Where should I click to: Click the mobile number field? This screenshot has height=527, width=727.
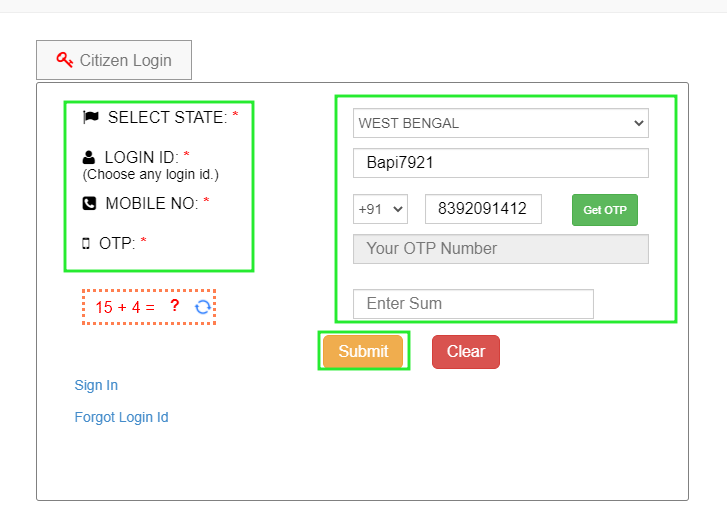pyautogui.click(x=483, y=209)
